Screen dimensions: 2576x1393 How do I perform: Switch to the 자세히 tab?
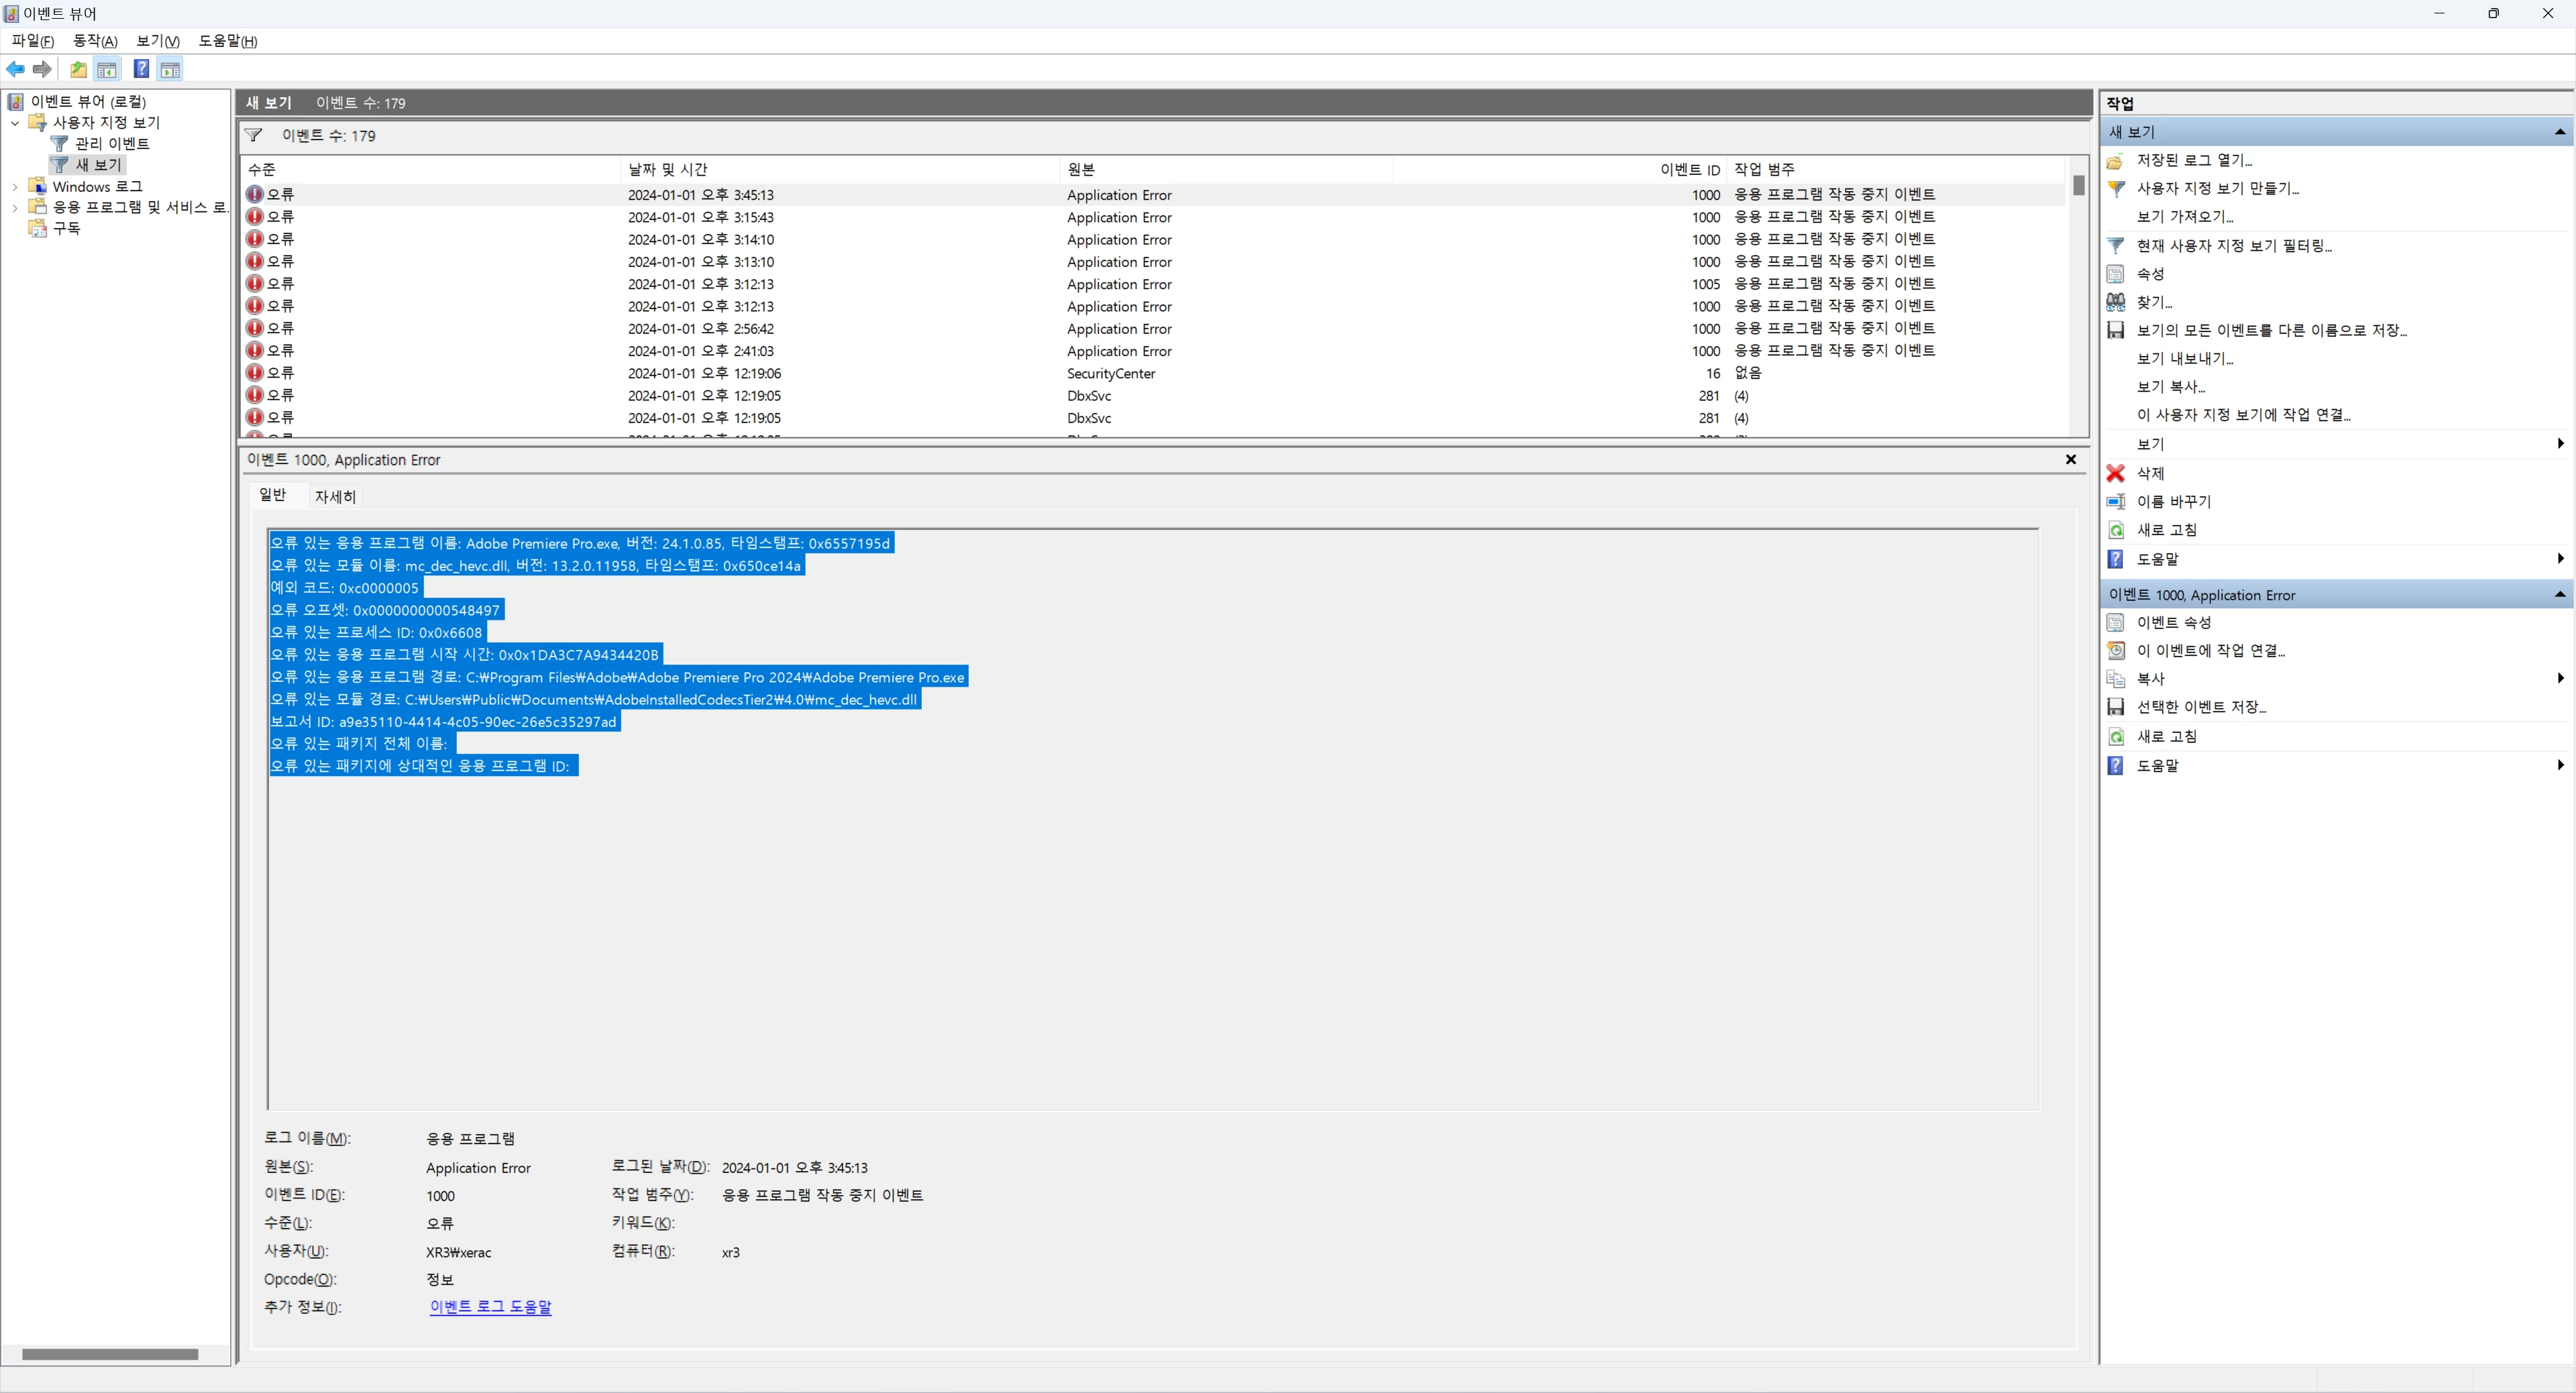click(335, 497)
